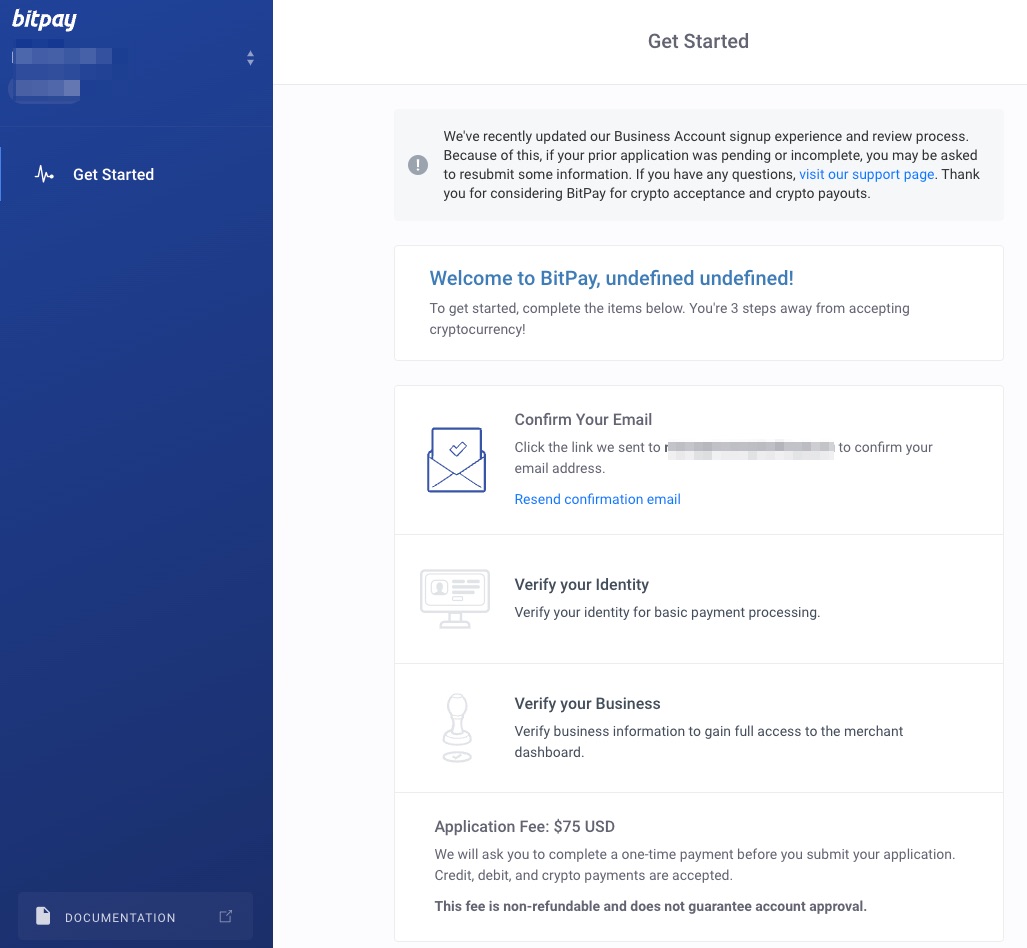This screenshot has height=948, width=1027.
Task: Click the business stamp icon
Action: point(457,728)
